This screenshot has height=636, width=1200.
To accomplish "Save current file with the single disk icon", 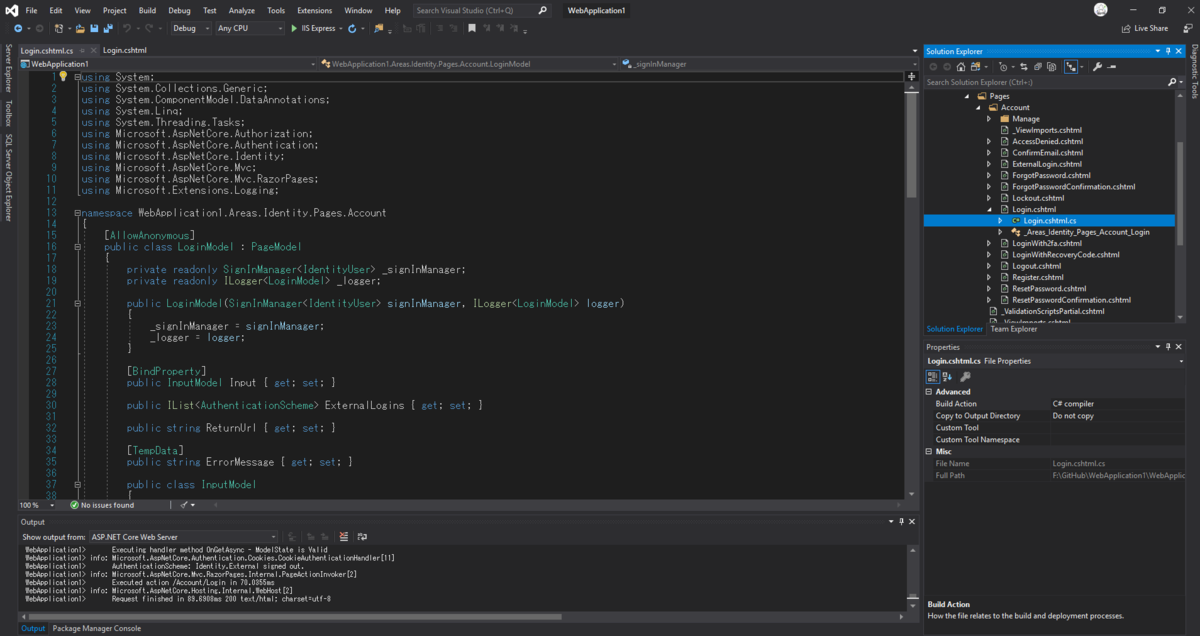I will pos(94,28).
